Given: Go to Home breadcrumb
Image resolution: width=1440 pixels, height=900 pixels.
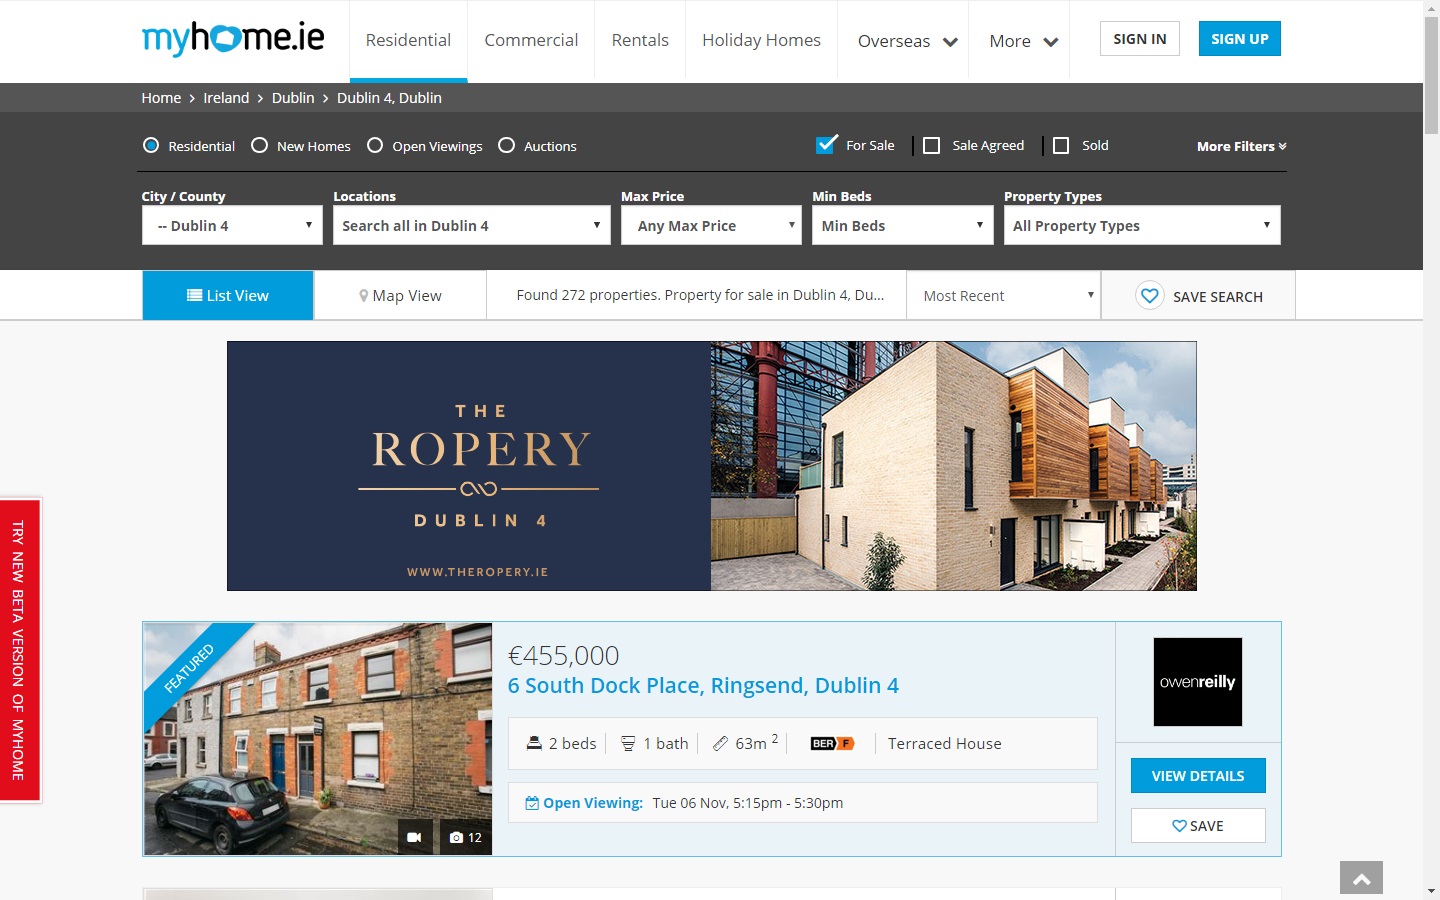Looking at the screenshot, I should (x=161, y=98).
